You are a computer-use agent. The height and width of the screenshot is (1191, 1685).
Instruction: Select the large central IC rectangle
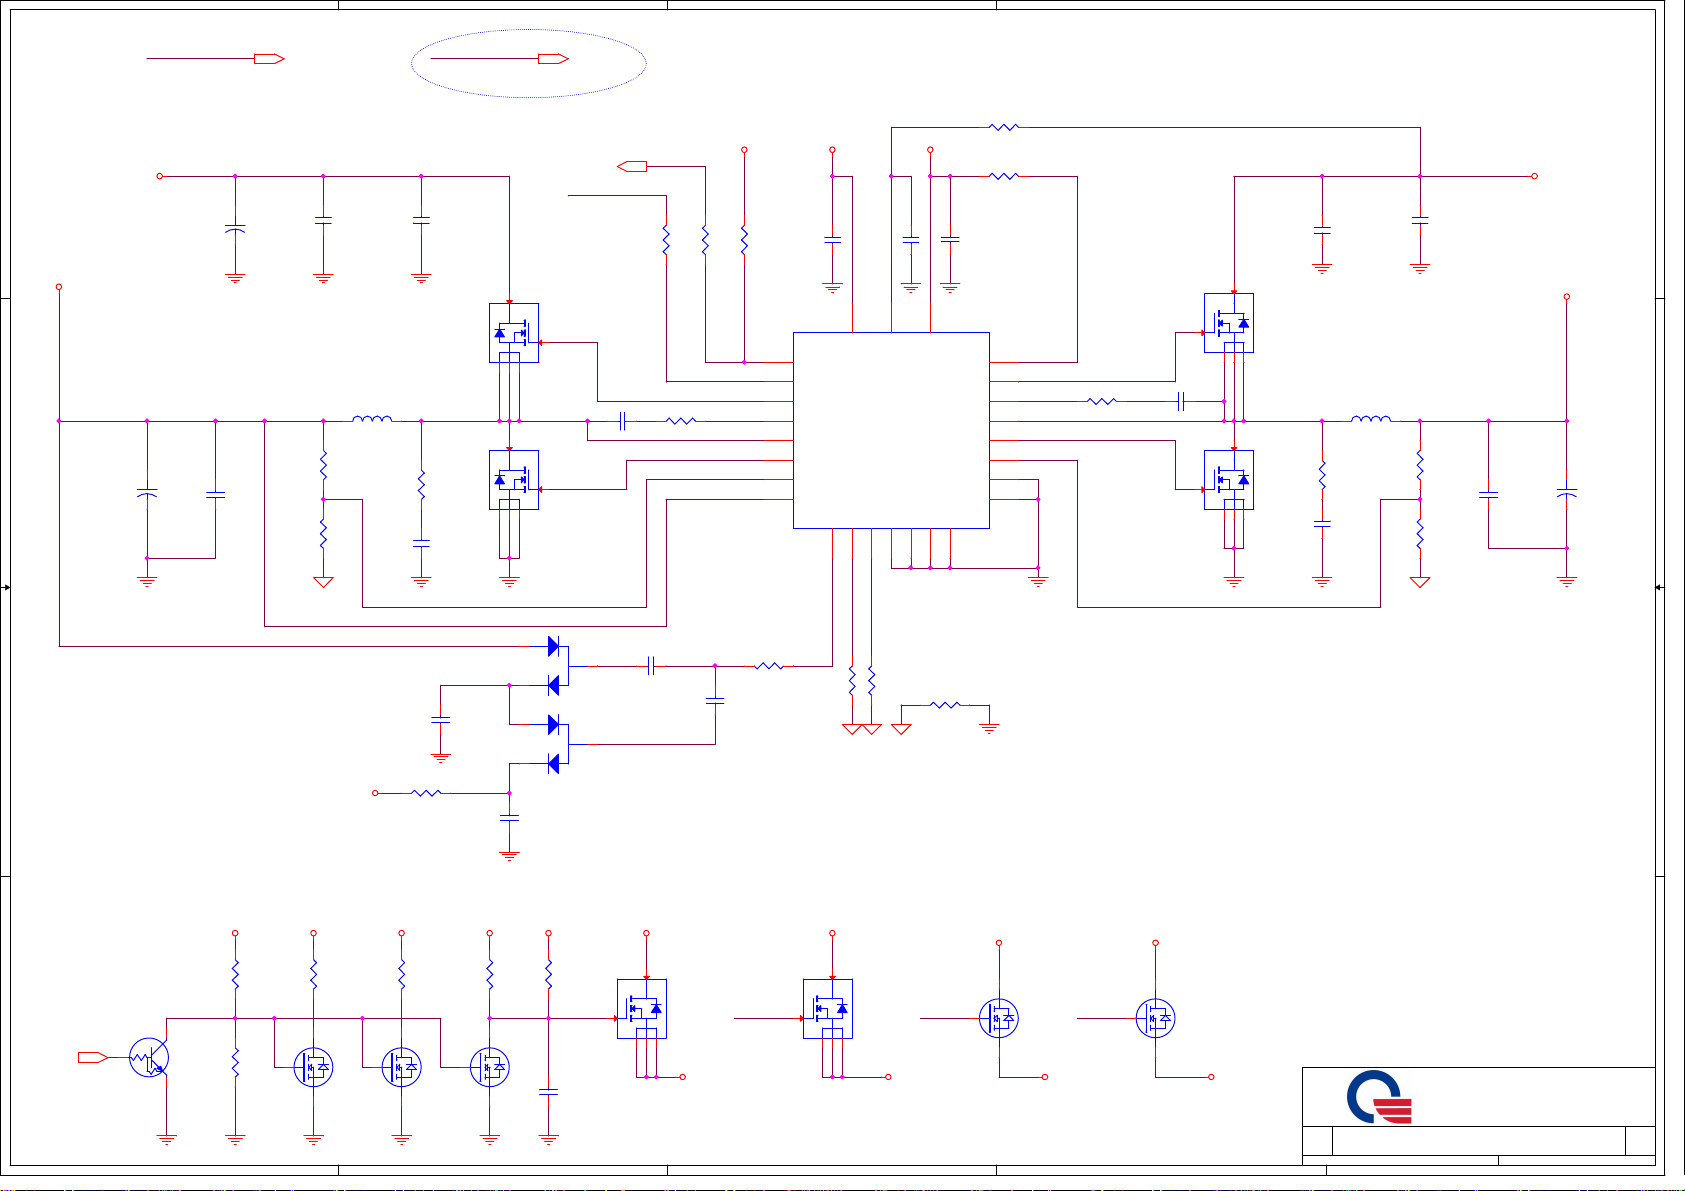tap(891, 430)
